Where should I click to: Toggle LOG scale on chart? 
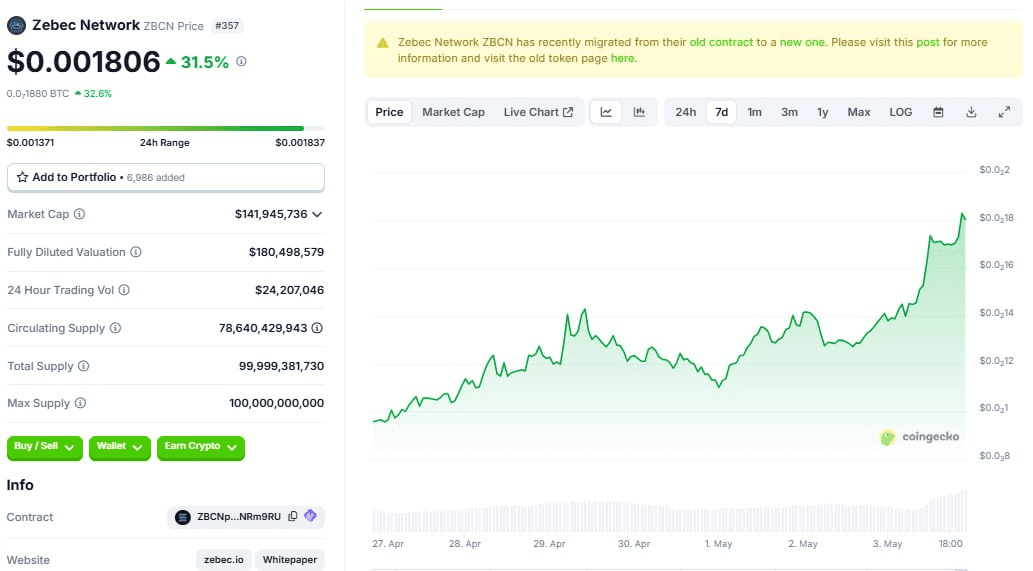click(901, 112)
